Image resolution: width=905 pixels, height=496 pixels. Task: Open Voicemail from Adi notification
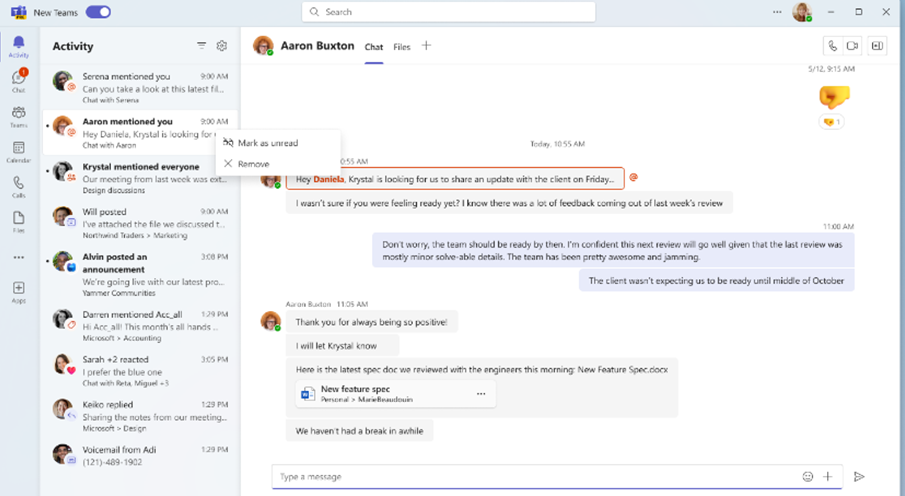click(140, 455)
